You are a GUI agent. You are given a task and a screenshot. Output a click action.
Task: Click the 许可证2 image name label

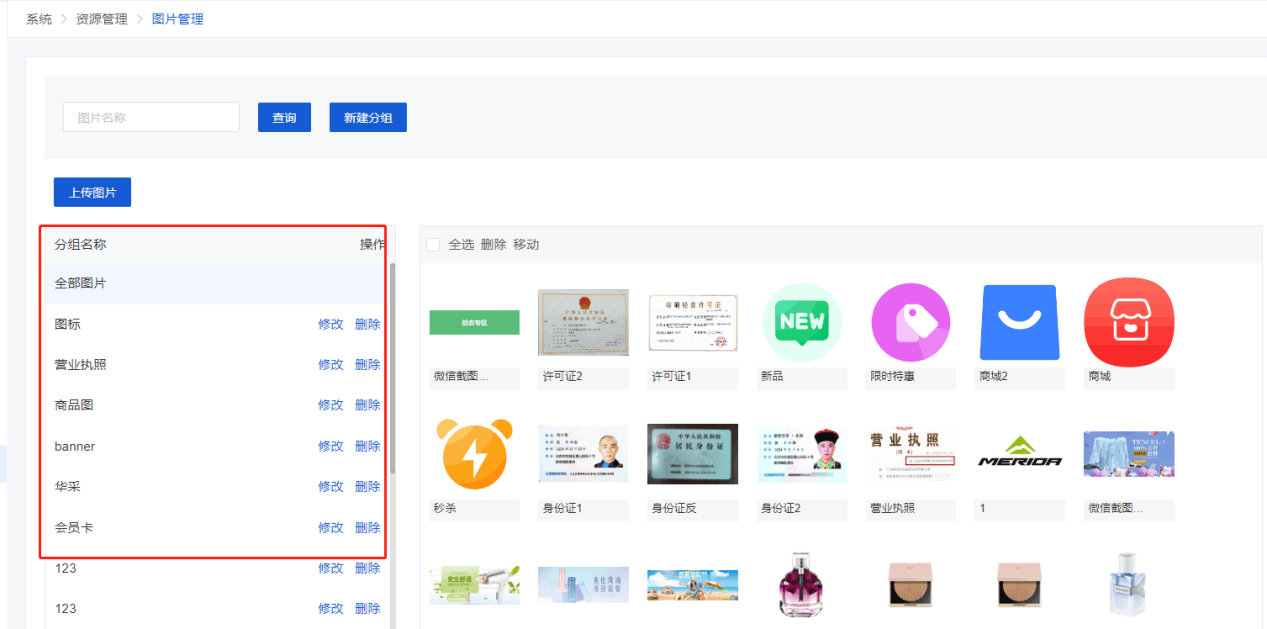[563, 376]
